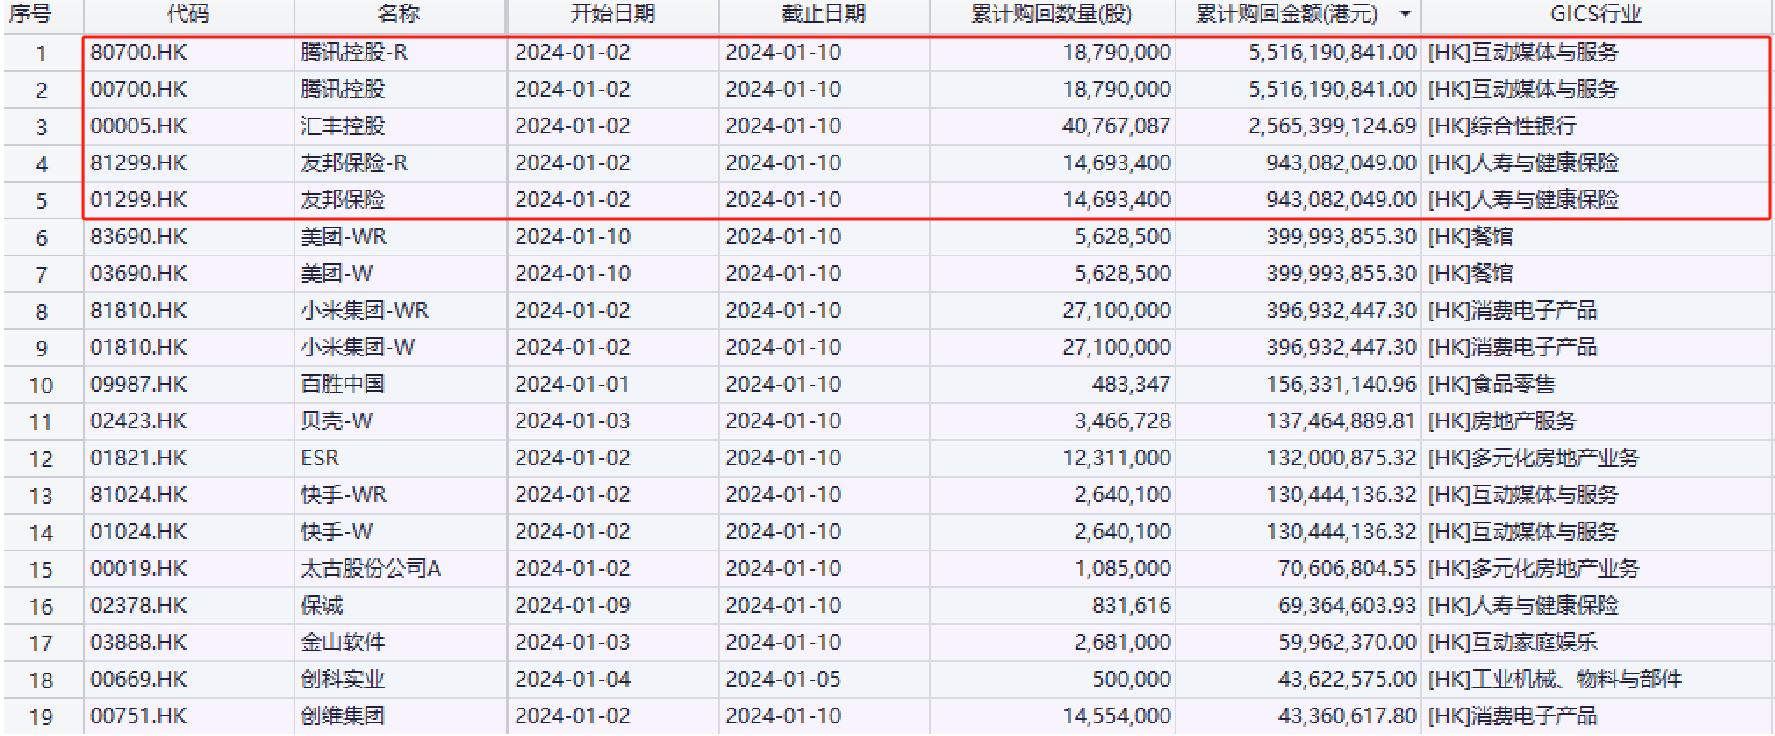Image resolution: width=1775 pixels, height=736 pixels.
Task: Click the GICS行业 column header
Action: [1595, 14]
